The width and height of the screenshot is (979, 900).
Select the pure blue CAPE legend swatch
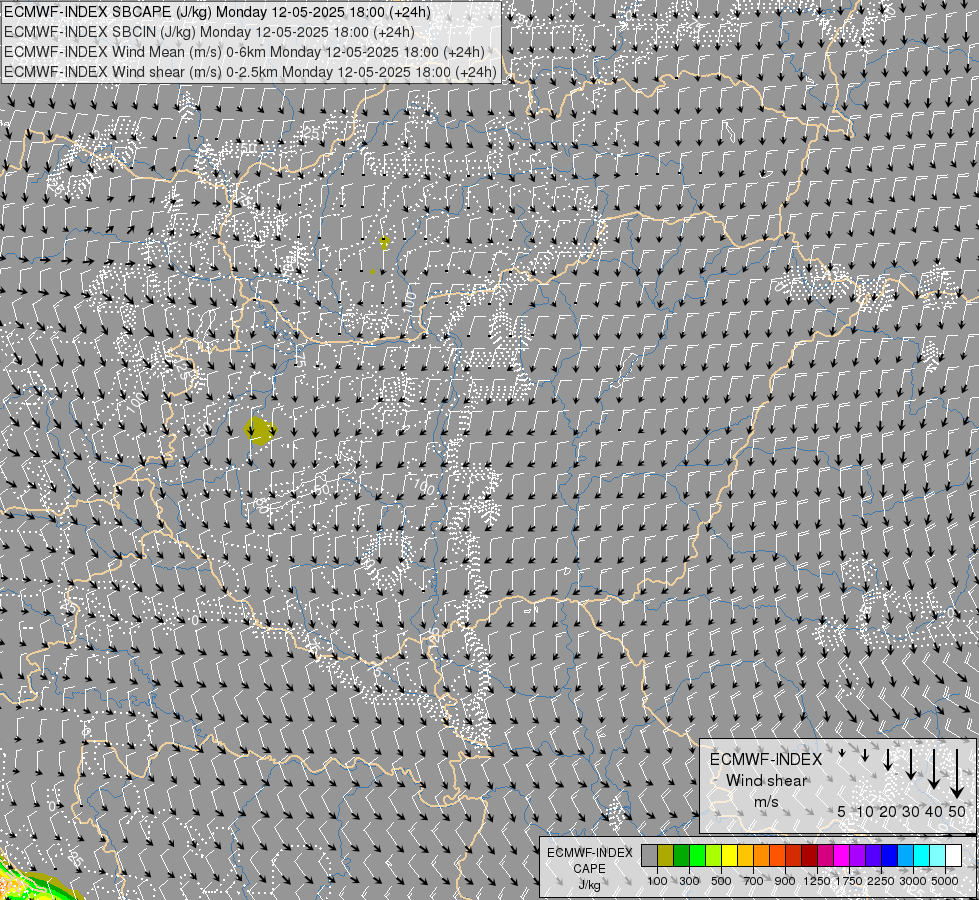890,856
